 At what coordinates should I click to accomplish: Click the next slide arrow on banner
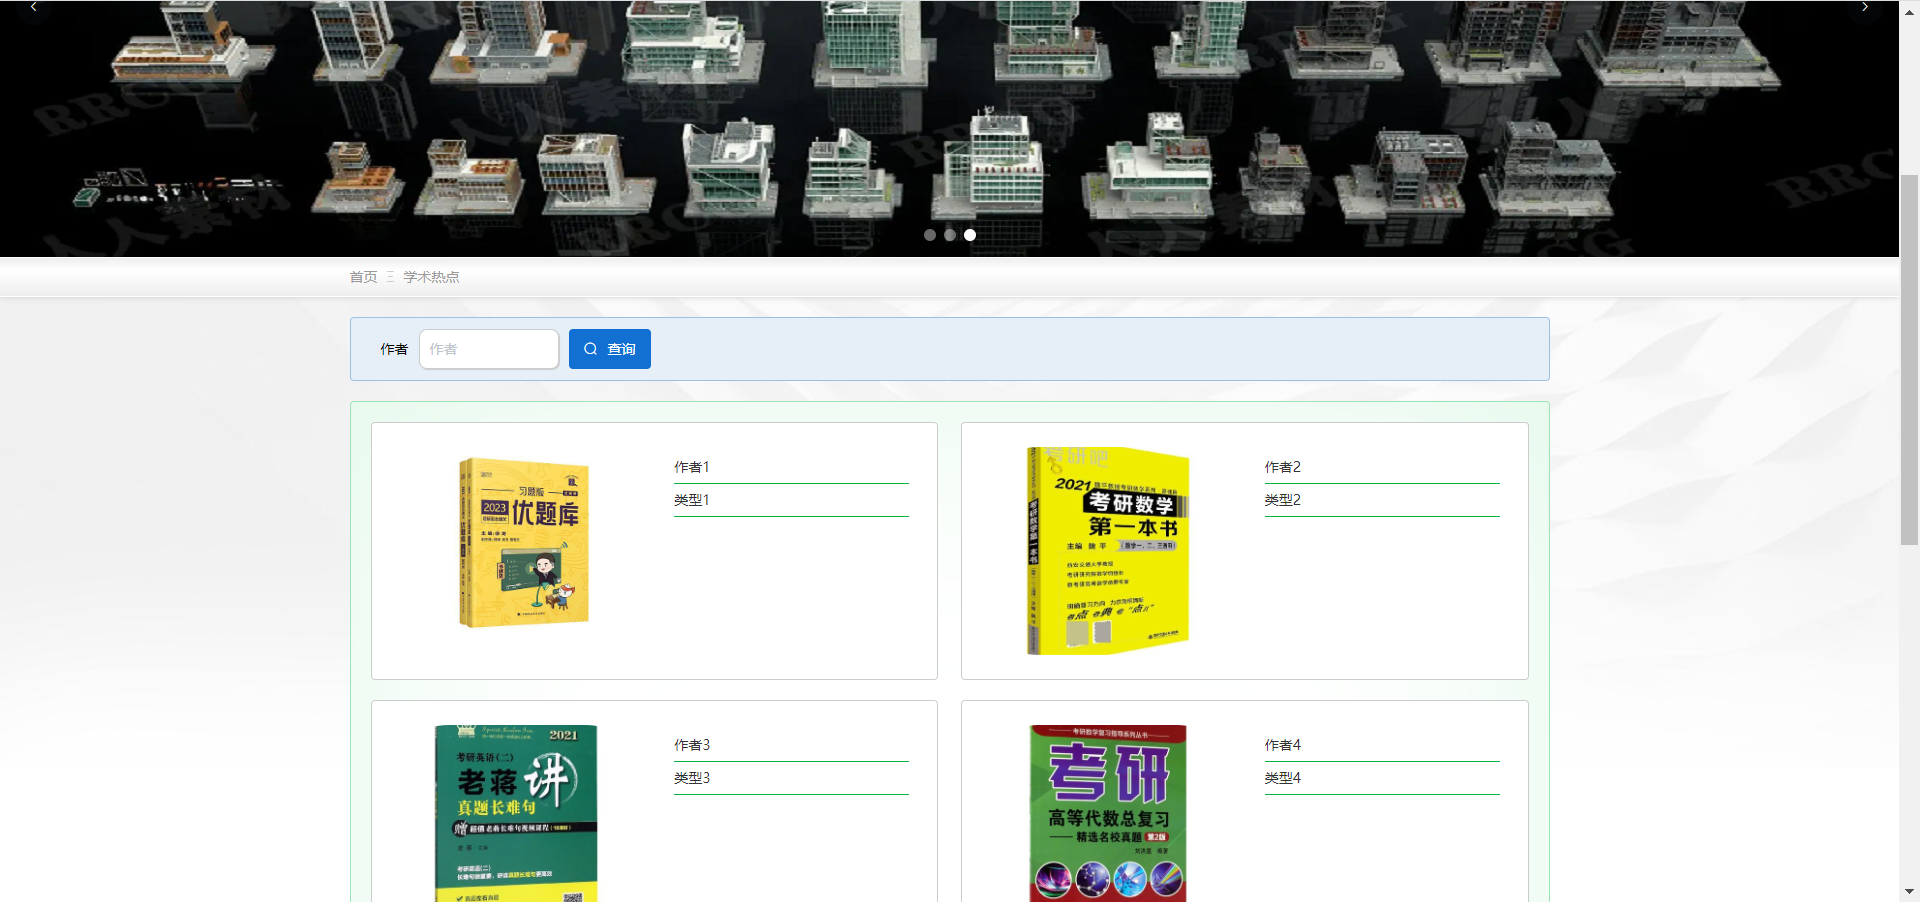pyautogui.click(x=1864, y=7)
